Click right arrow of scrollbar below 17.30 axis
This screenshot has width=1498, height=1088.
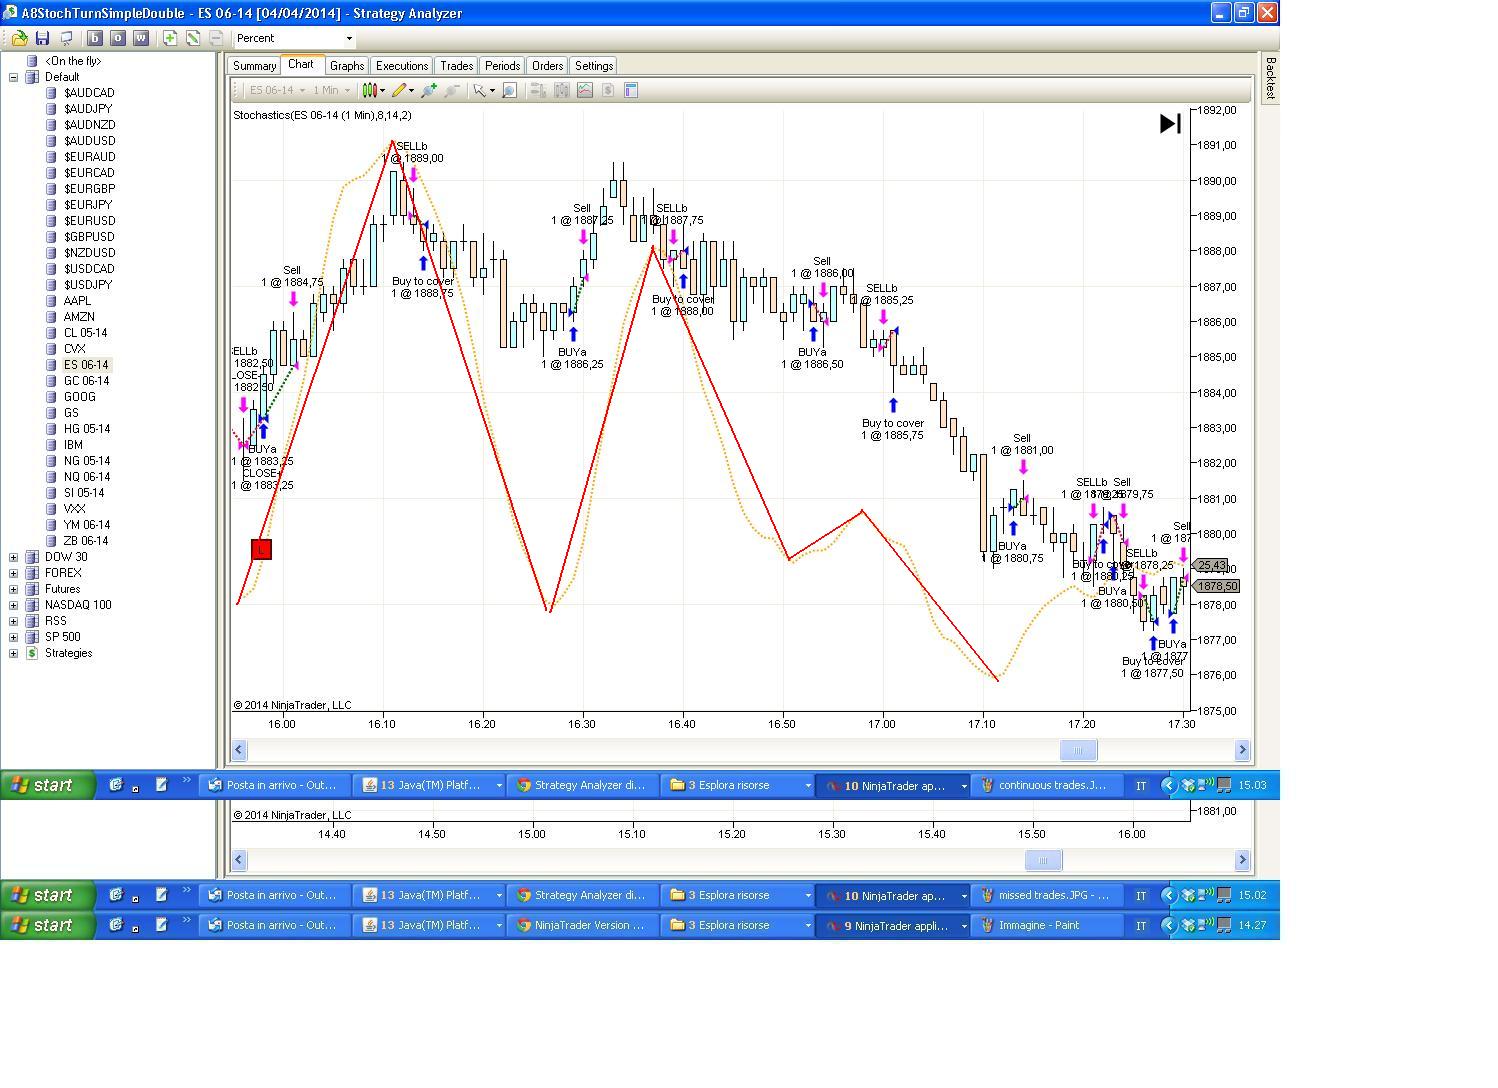pyautogui.click(x=1242, y=750)
